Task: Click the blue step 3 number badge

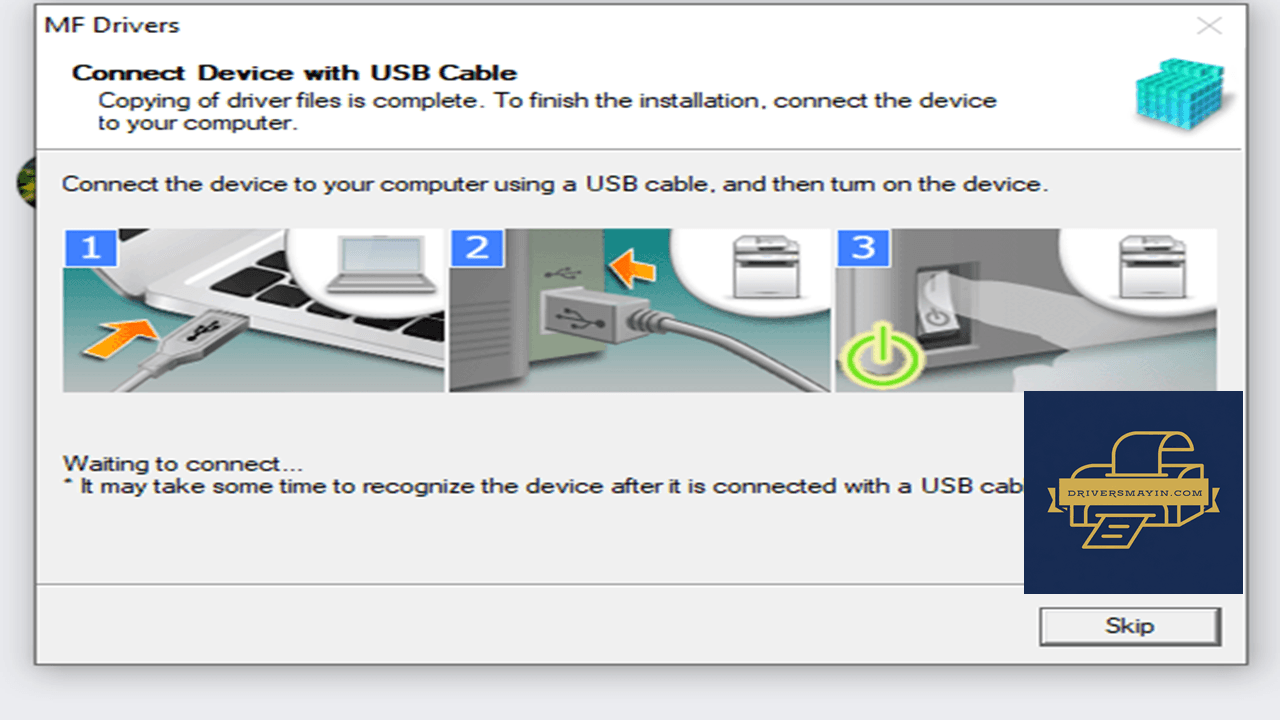Action: pyautogui.click(x=862, y=247)
